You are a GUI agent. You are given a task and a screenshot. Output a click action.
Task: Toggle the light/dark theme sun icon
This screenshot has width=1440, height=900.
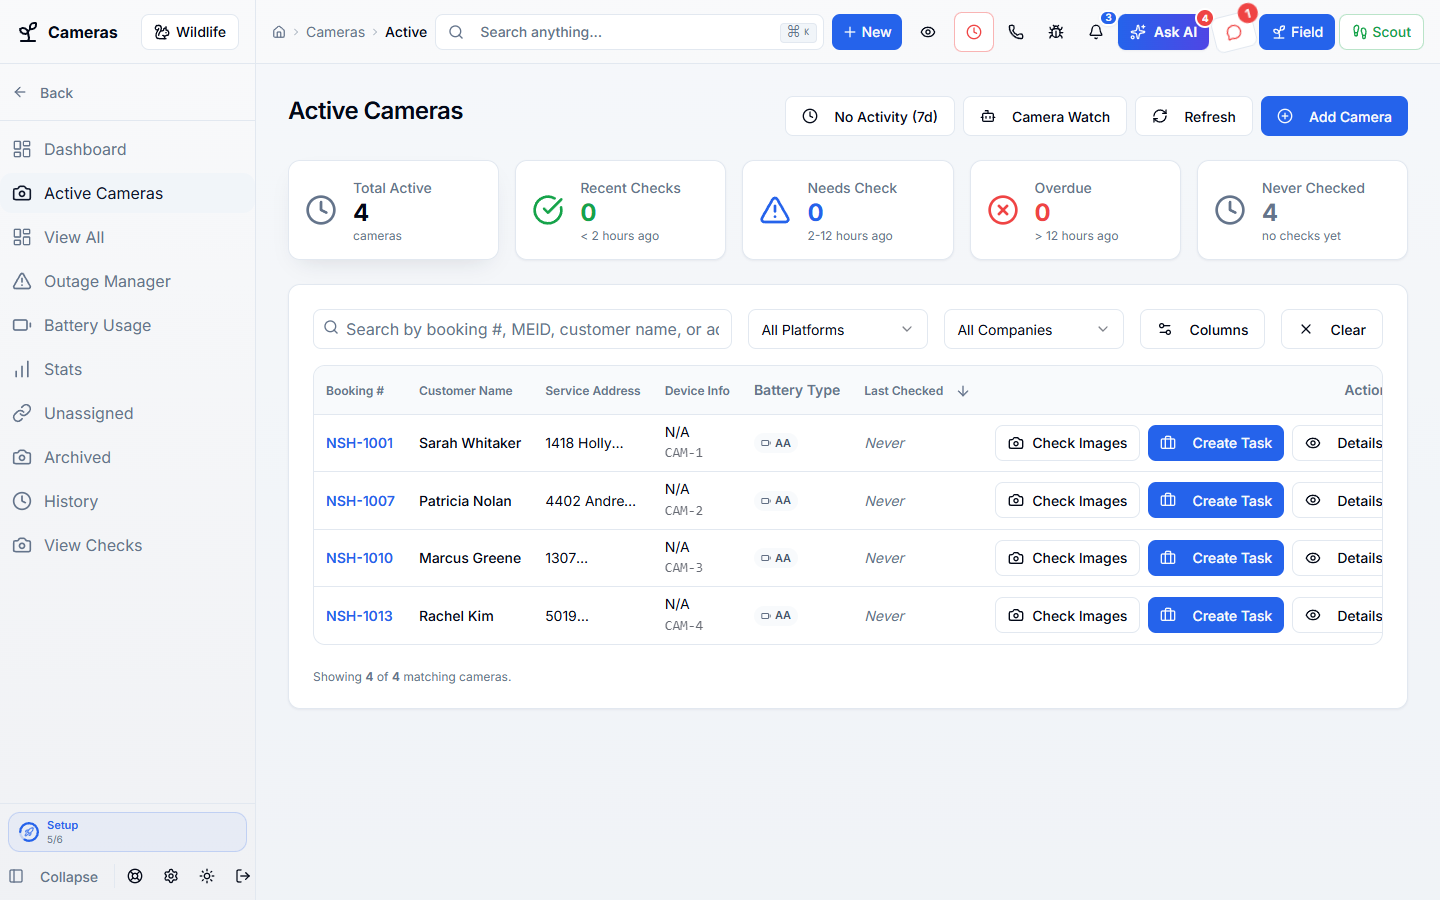pos(207,876)
